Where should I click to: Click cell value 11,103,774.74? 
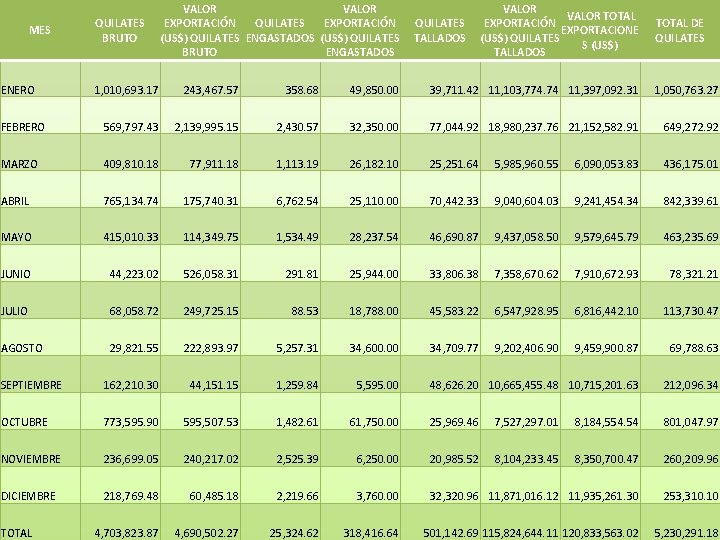(523, 90)
